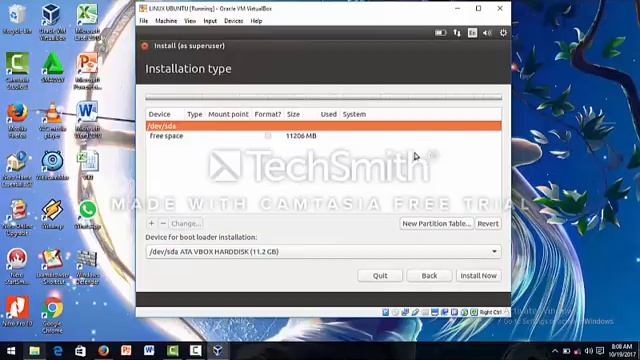Screen dimensions: 640x360
Task: Click the Mount point column header
Action: click(228, 114)
